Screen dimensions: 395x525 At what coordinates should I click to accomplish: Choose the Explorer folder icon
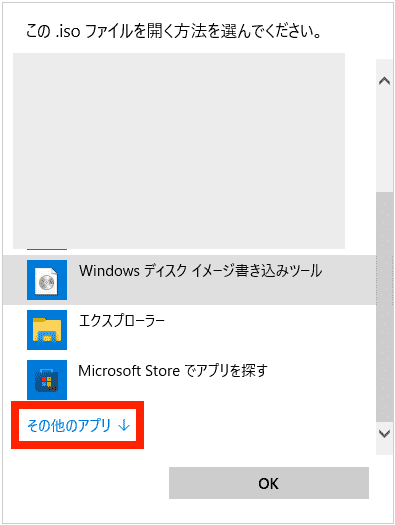click(47, 330)
